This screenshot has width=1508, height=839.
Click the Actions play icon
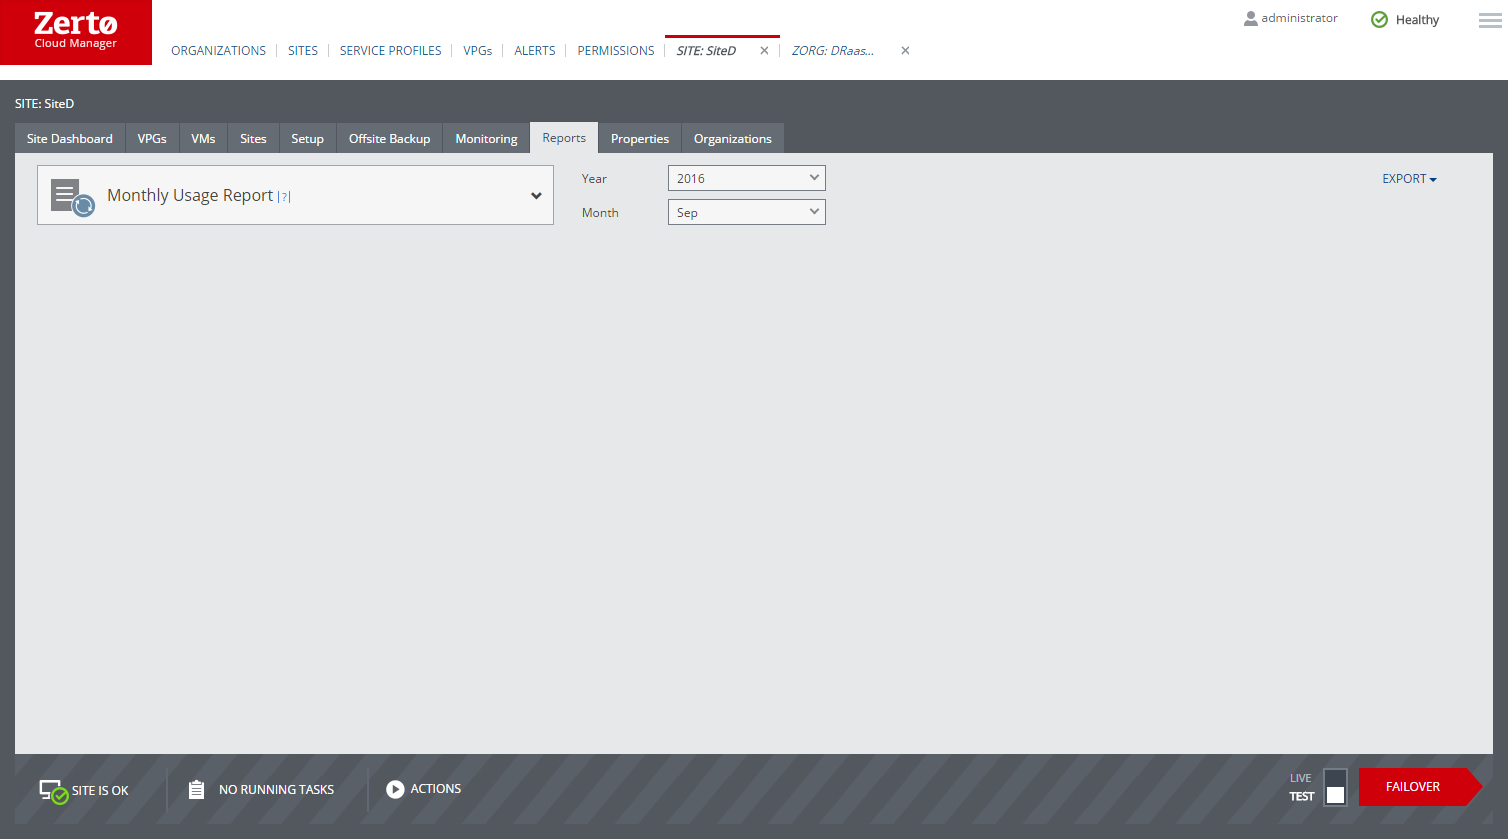tap(395, 789)
